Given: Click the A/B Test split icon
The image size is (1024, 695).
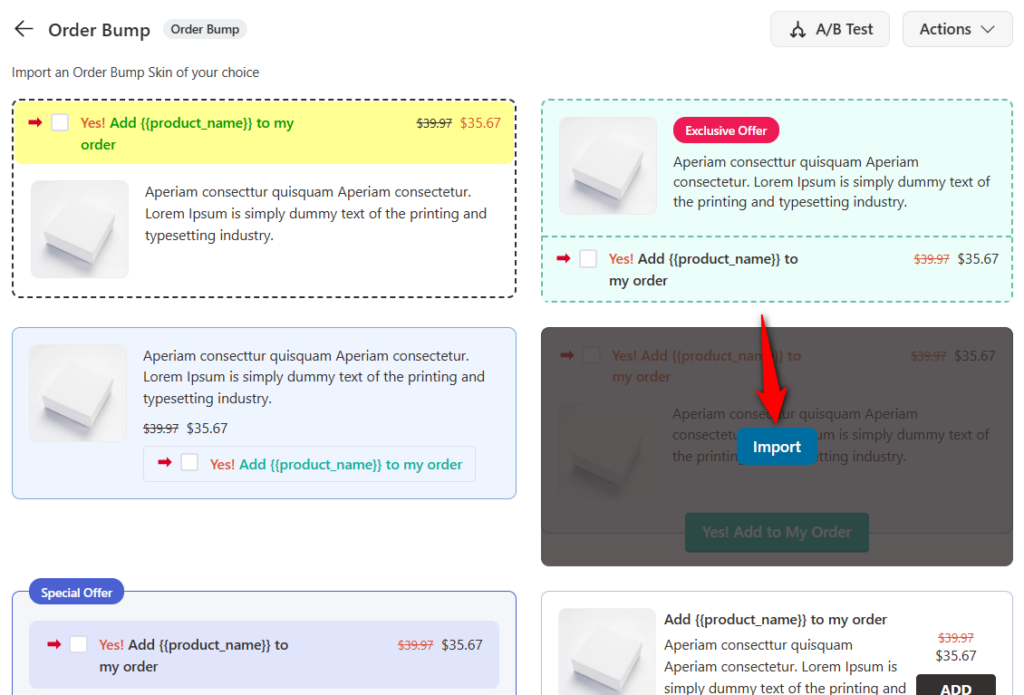Looking at the screenshot, I should click(x=797, y=29).
